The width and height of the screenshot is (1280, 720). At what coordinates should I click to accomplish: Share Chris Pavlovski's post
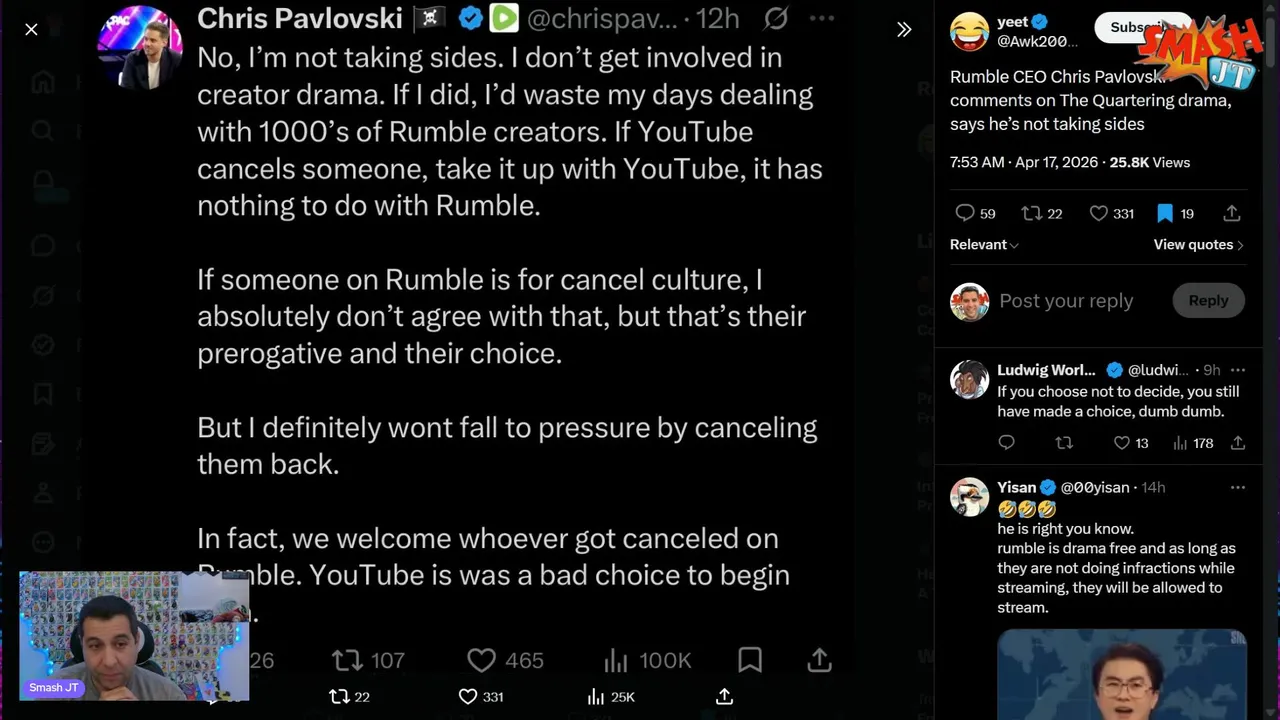[x=819, y=660]
